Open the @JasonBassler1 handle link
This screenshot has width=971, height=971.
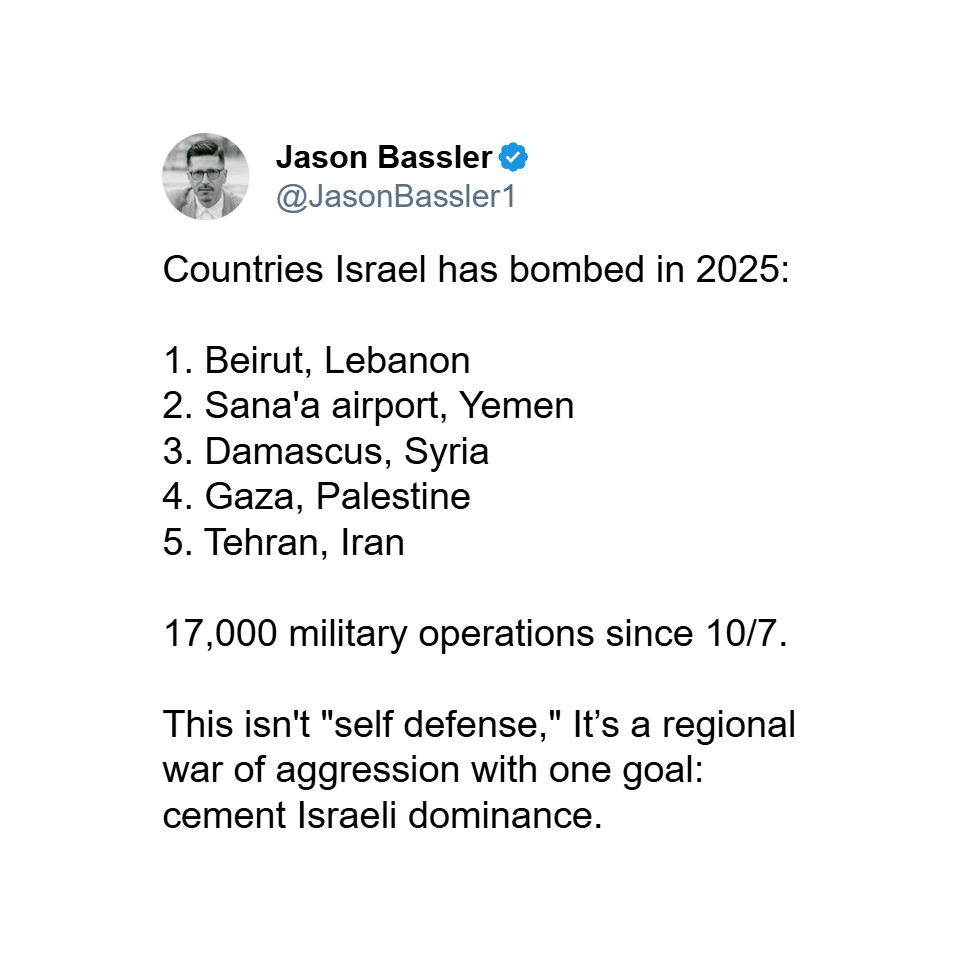pyautogui.click(x=396, y=197)
